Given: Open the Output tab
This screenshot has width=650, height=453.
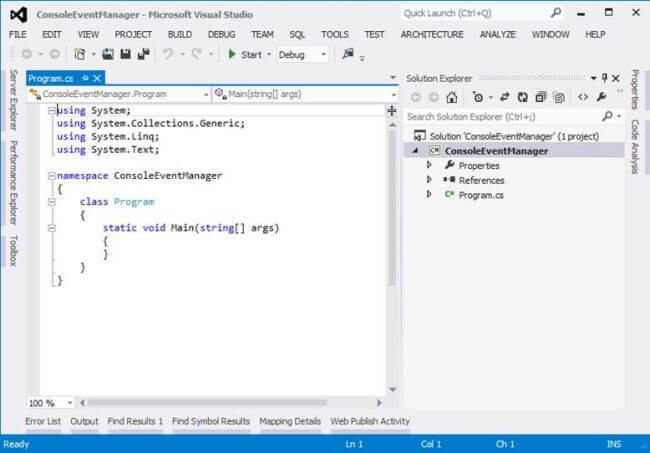Looking at the screenshot, I should pyautogui.click(x=84, y=421).
